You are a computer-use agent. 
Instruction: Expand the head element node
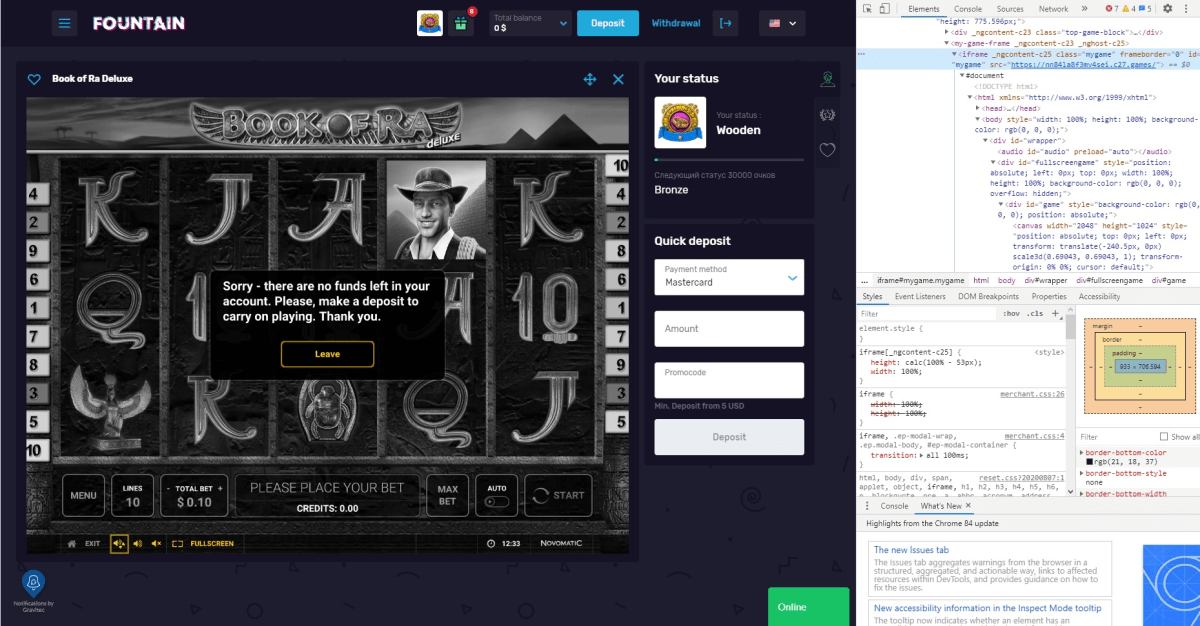pos(978,108)
